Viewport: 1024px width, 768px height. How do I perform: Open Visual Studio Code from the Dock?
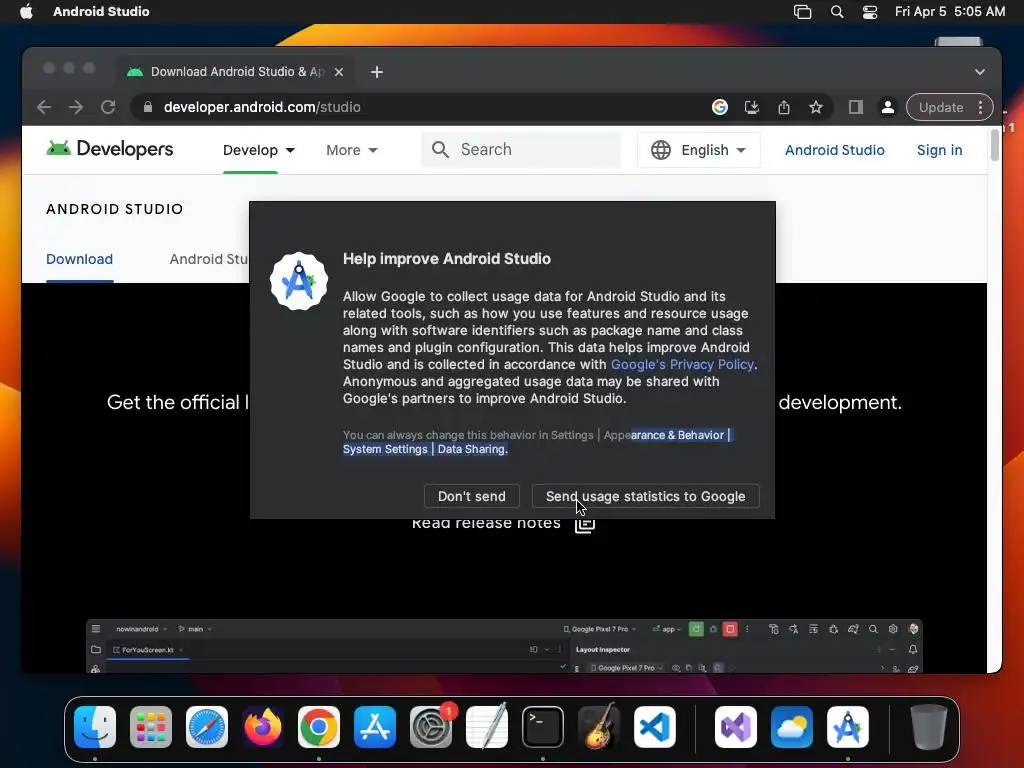(654, 727)
